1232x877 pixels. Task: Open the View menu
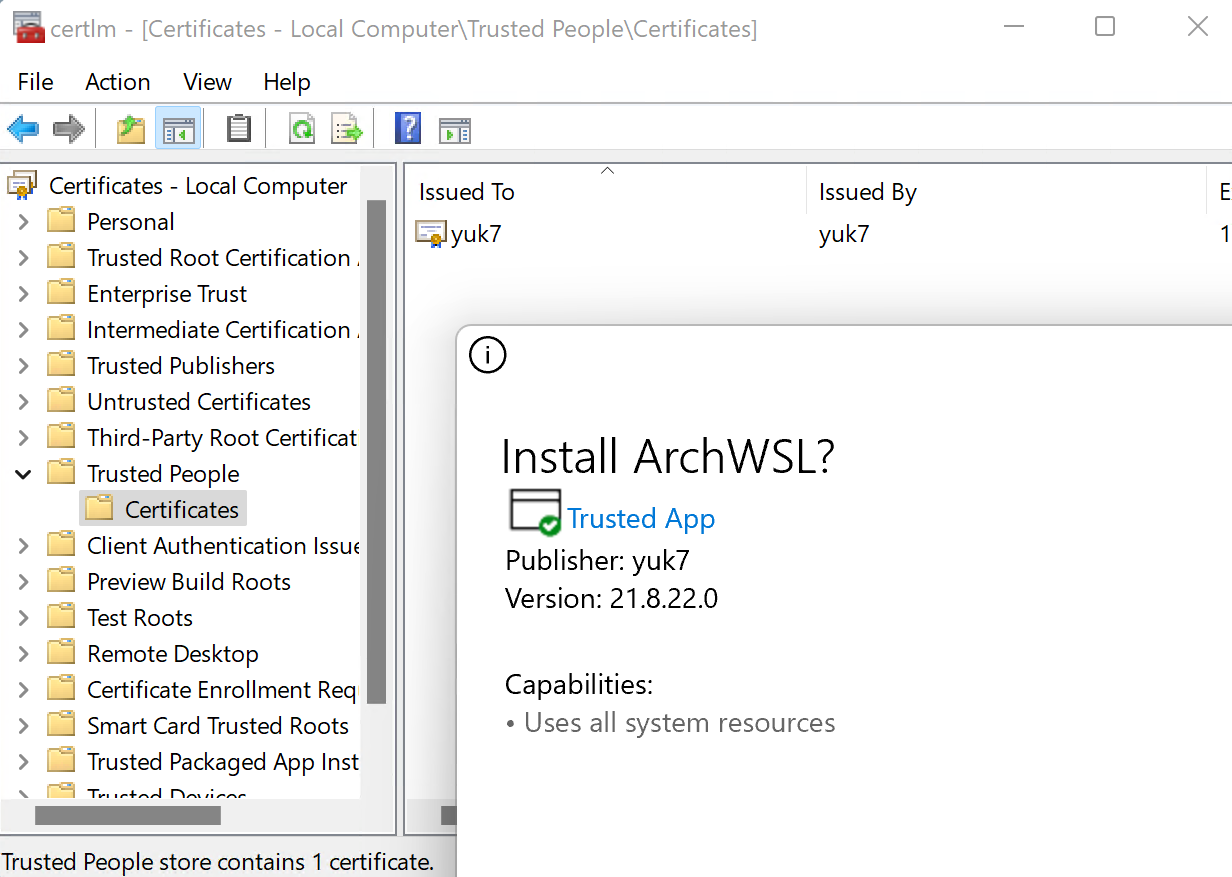[x=206, y=82]
